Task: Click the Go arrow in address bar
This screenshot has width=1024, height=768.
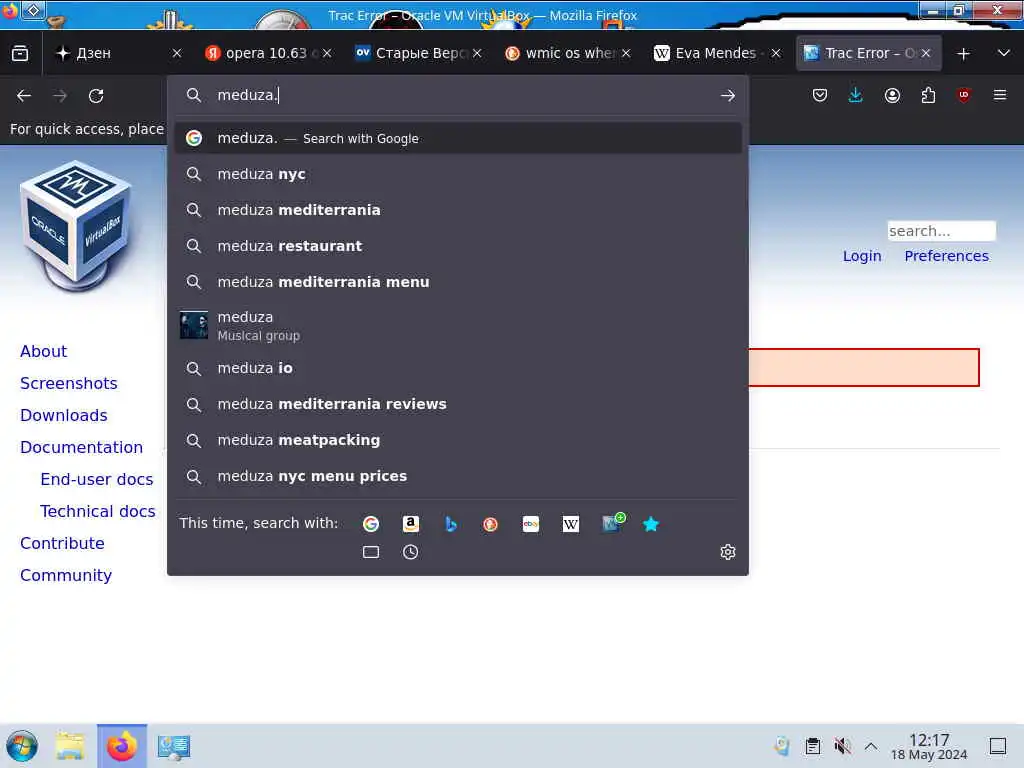Action: point(728,95)
